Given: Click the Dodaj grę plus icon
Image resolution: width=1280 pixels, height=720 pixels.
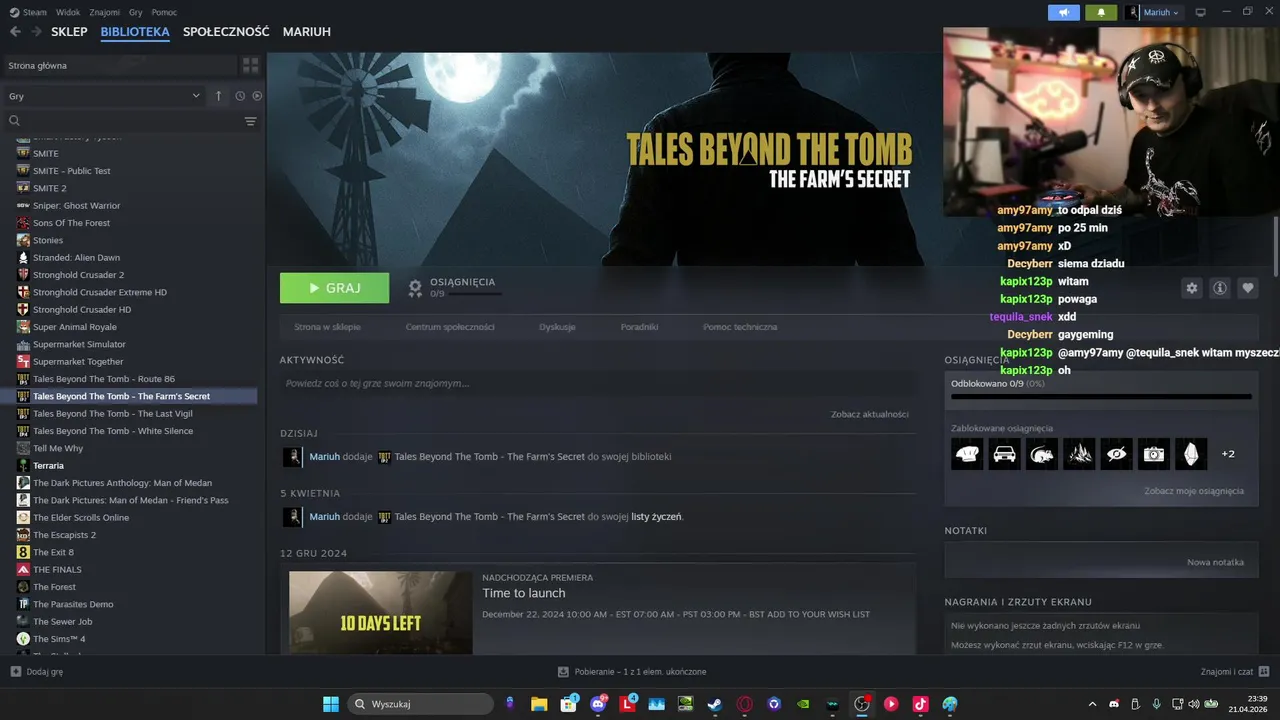Looking at the screenshot, I should (x=15, y=671).
